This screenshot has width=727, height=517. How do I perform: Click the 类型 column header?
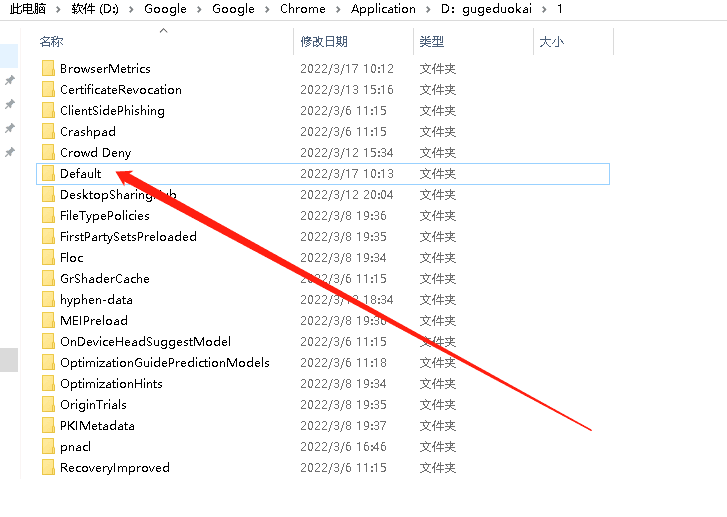point(432,42)
